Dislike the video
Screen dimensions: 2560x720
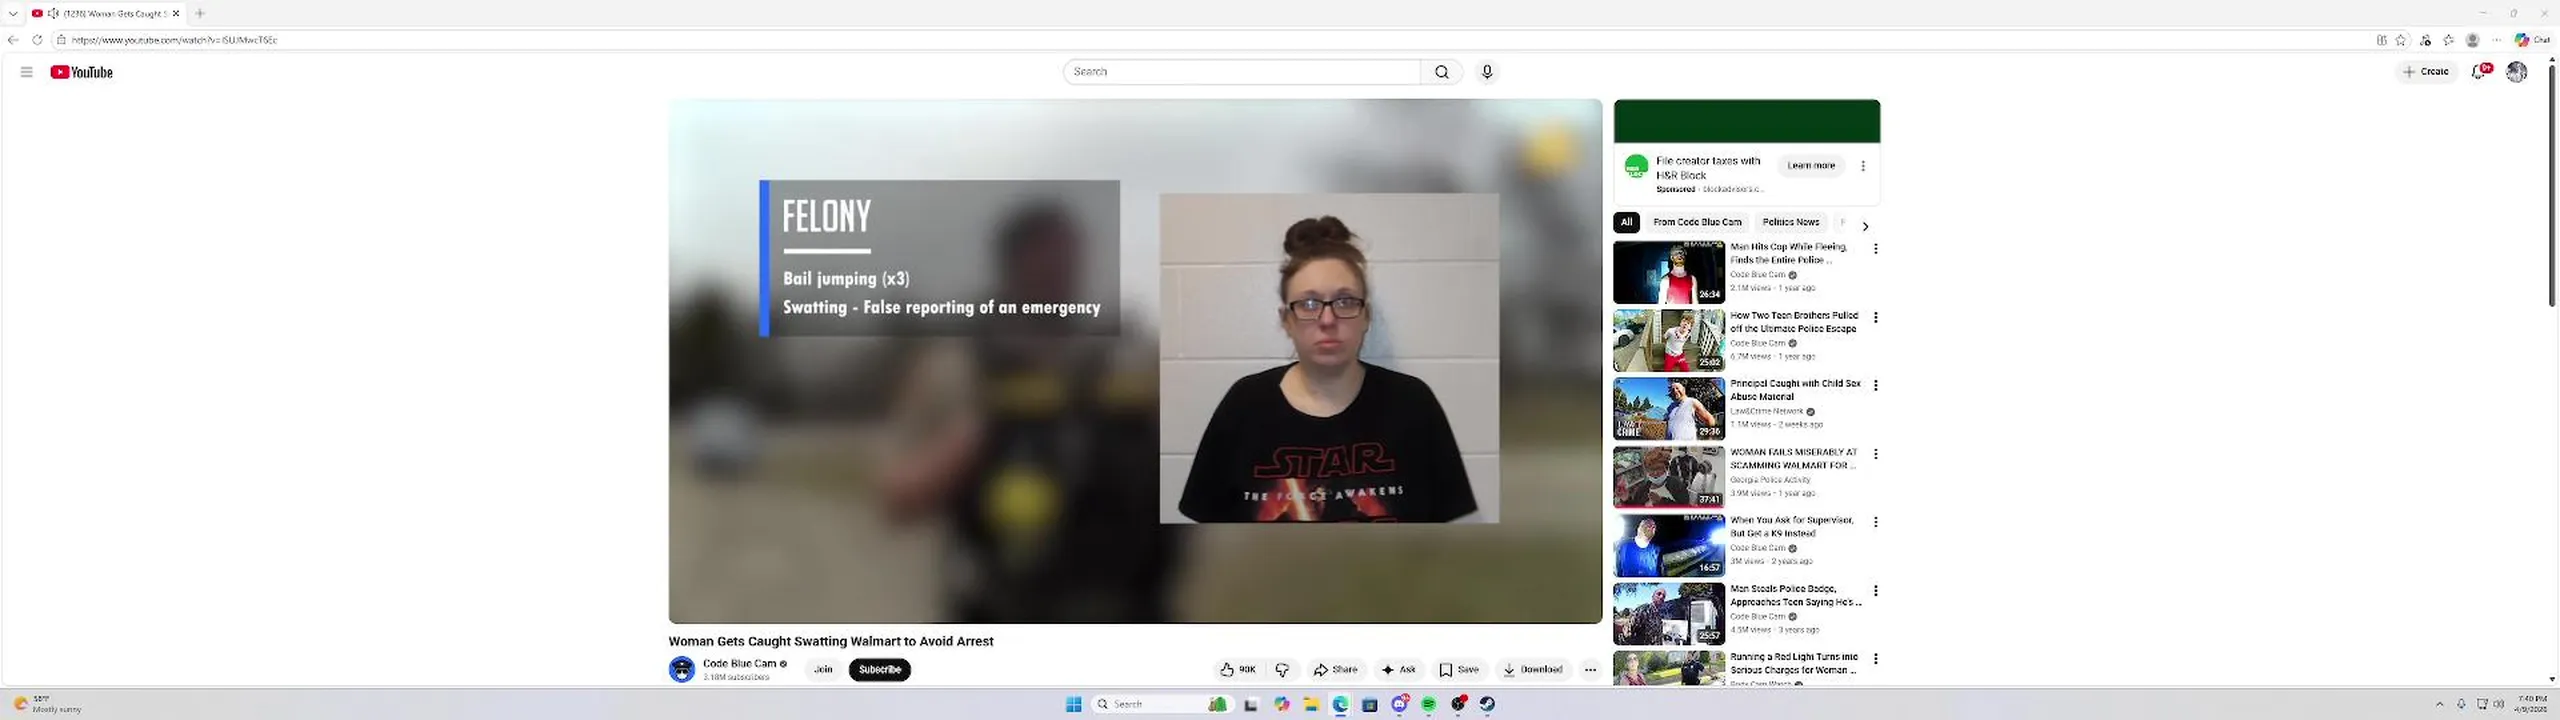[x=1282, y=669]
